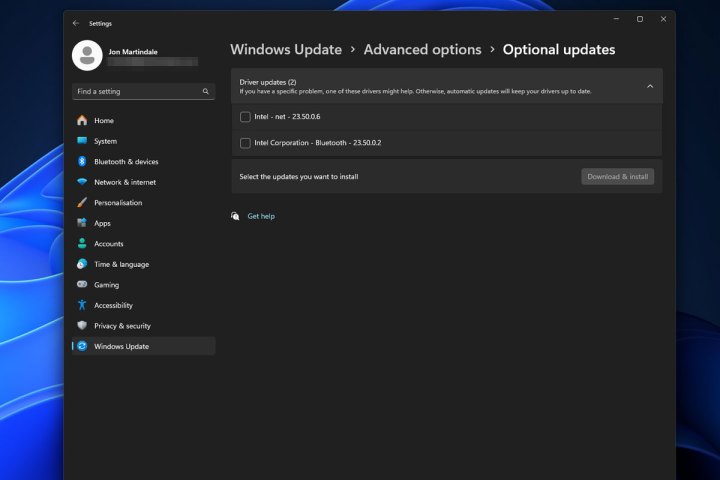This screenshot has height=480, width=720.
Task: Select Gaming in the sidebar
Action: [x=143, y=284]
